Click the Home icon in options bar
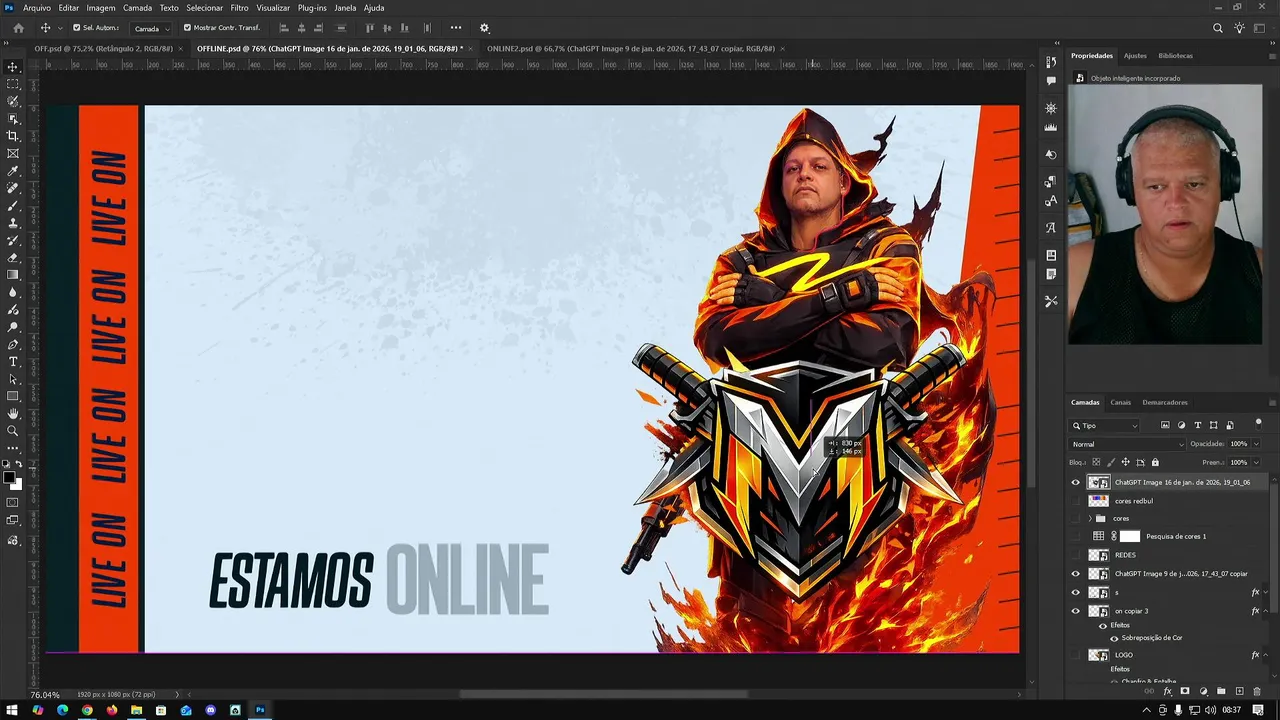Screen dimensions: 1280x720 pos(18,28)
